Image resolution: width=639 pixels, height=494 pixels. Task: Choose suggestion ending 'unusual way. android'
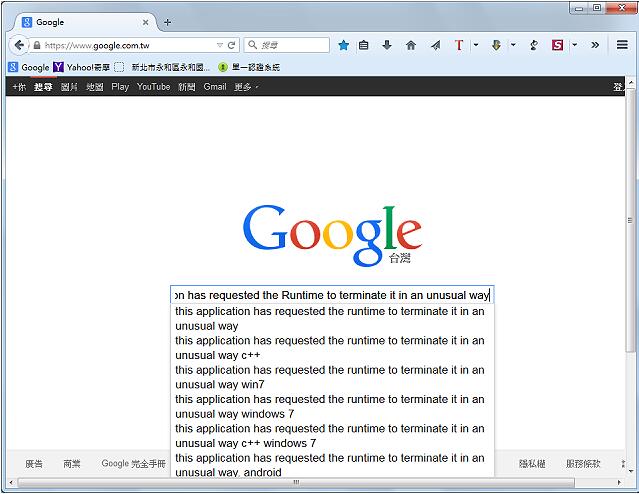(x=332, y=465)
